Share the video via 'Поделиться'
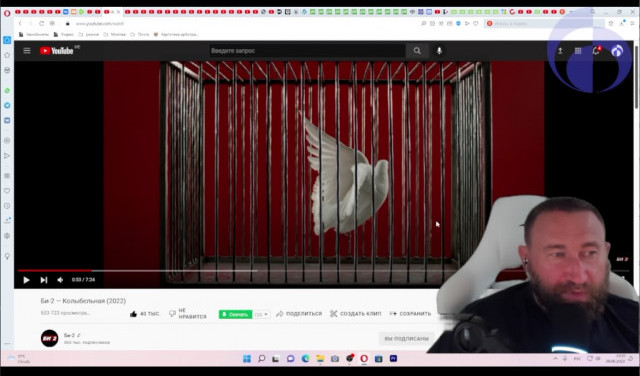 (299, 314)
